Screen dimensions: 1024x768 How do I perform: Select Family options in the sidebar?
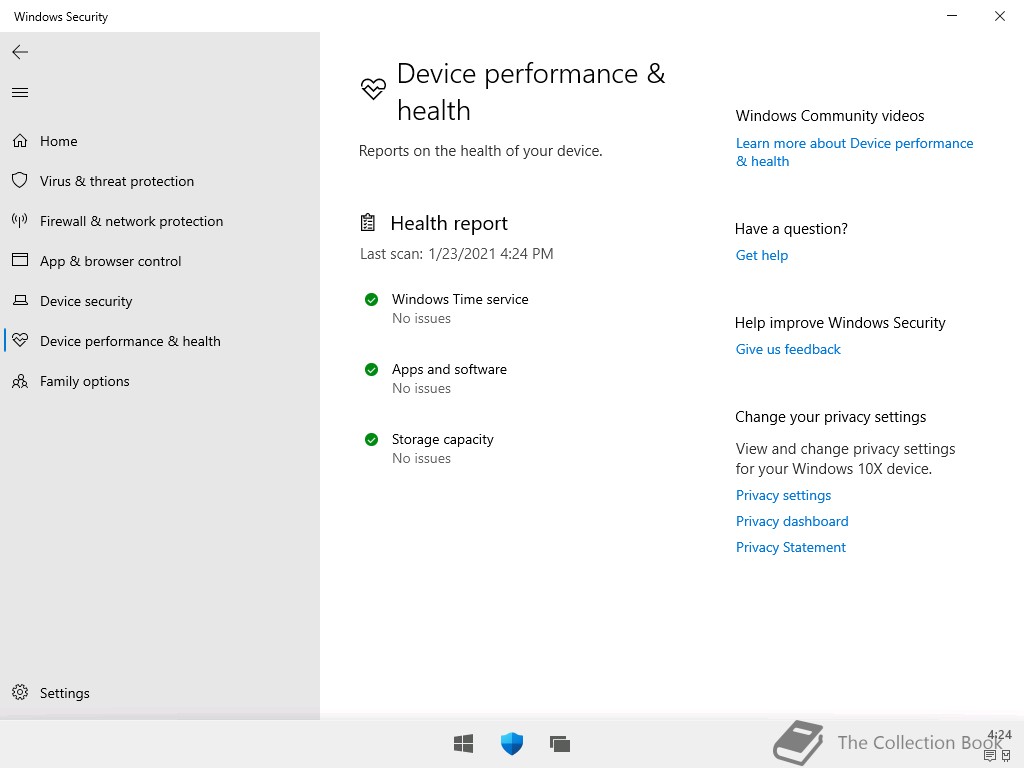[85, 381]
